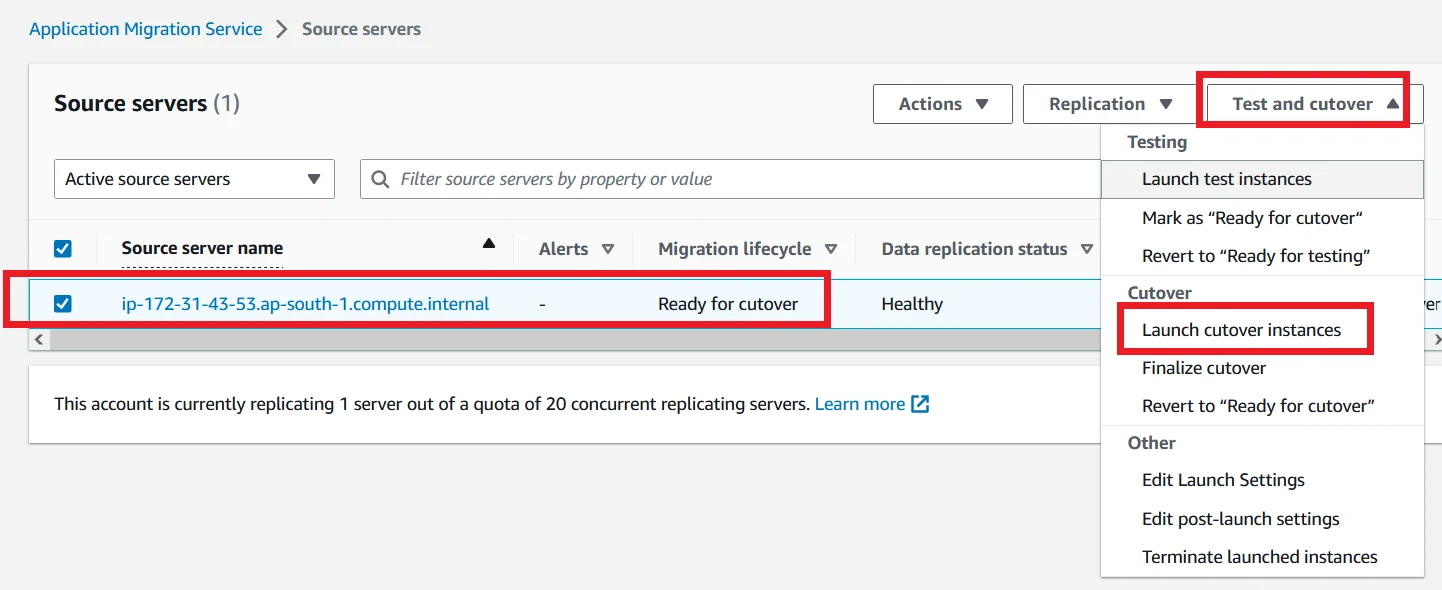Click the Healthy replication status cell
Viewport: 1442px width, 590px height.
click(x=912, y=304)
